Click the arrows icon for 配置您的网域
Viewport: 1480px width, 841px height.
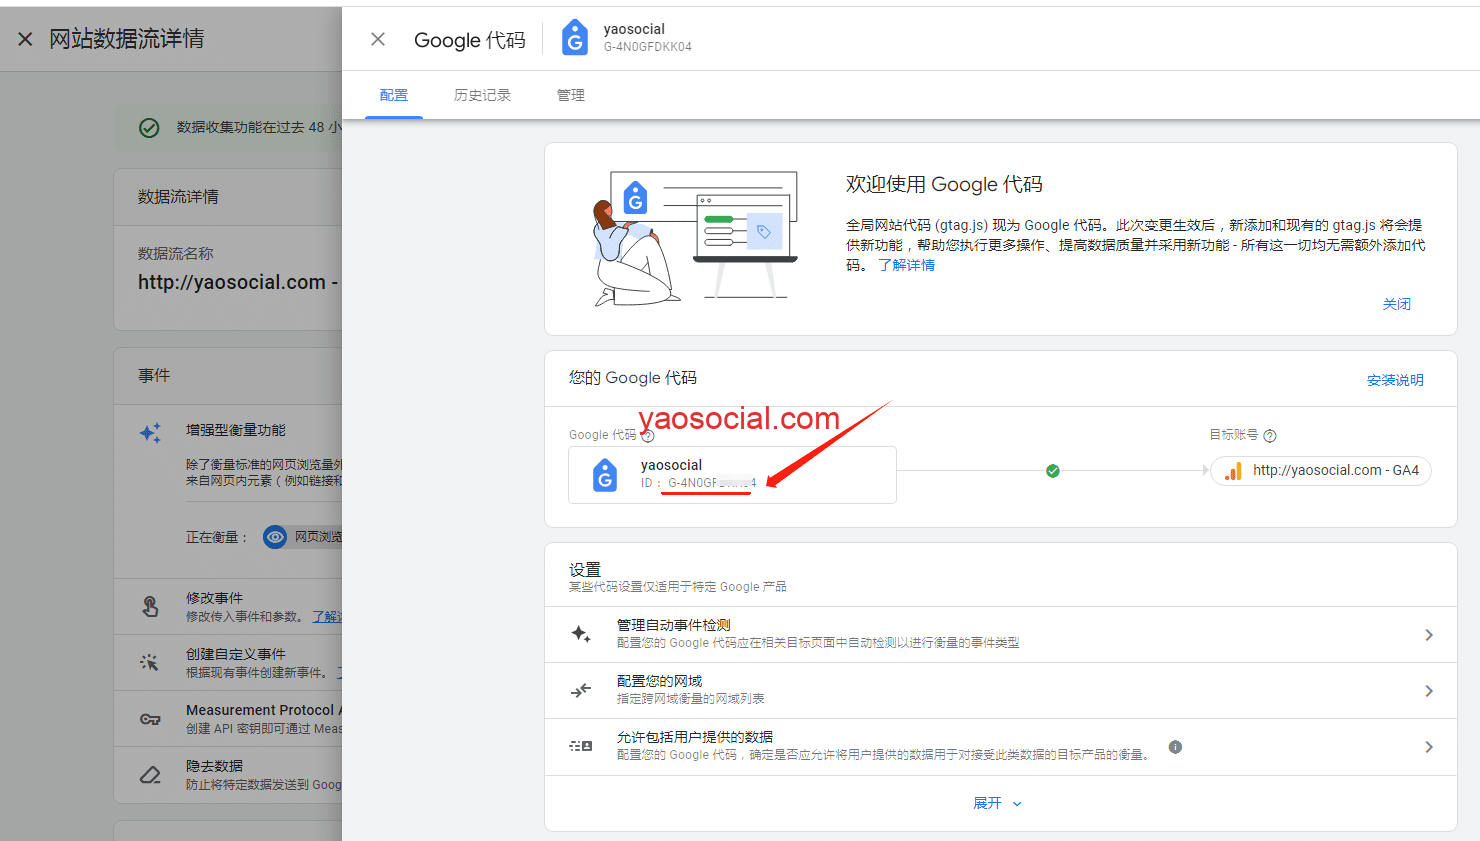coord(581,690)
